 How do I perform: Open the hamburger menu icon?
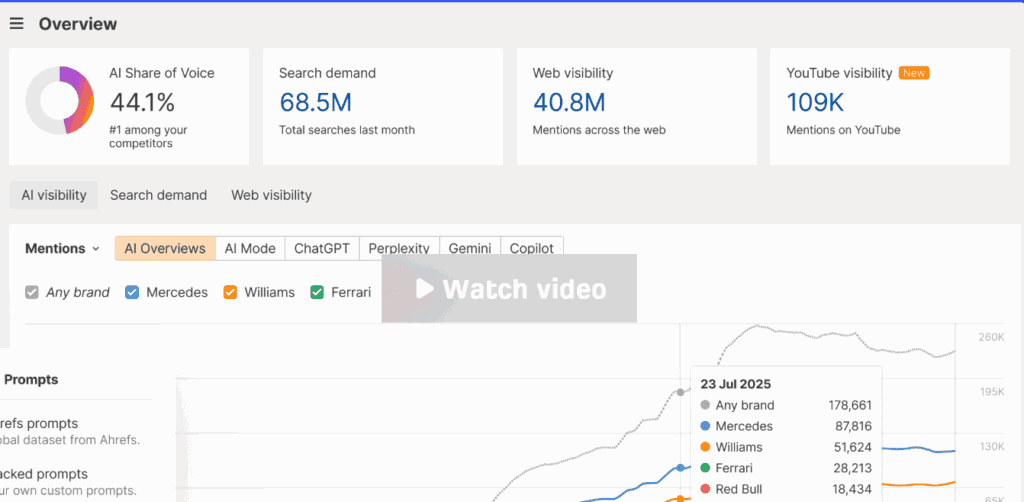pyautogui.click(x=16, y=24)
